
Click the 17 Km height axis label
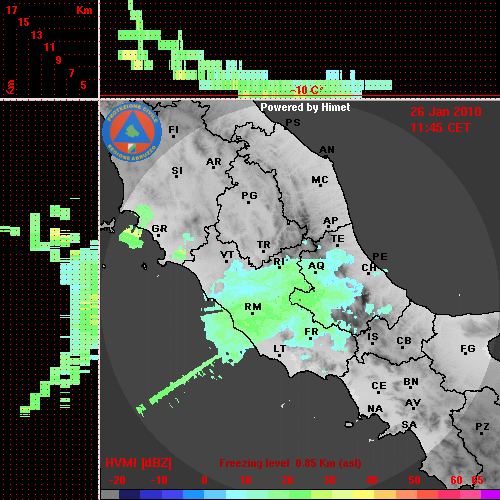pyautogui.click(x=11, y=10)
